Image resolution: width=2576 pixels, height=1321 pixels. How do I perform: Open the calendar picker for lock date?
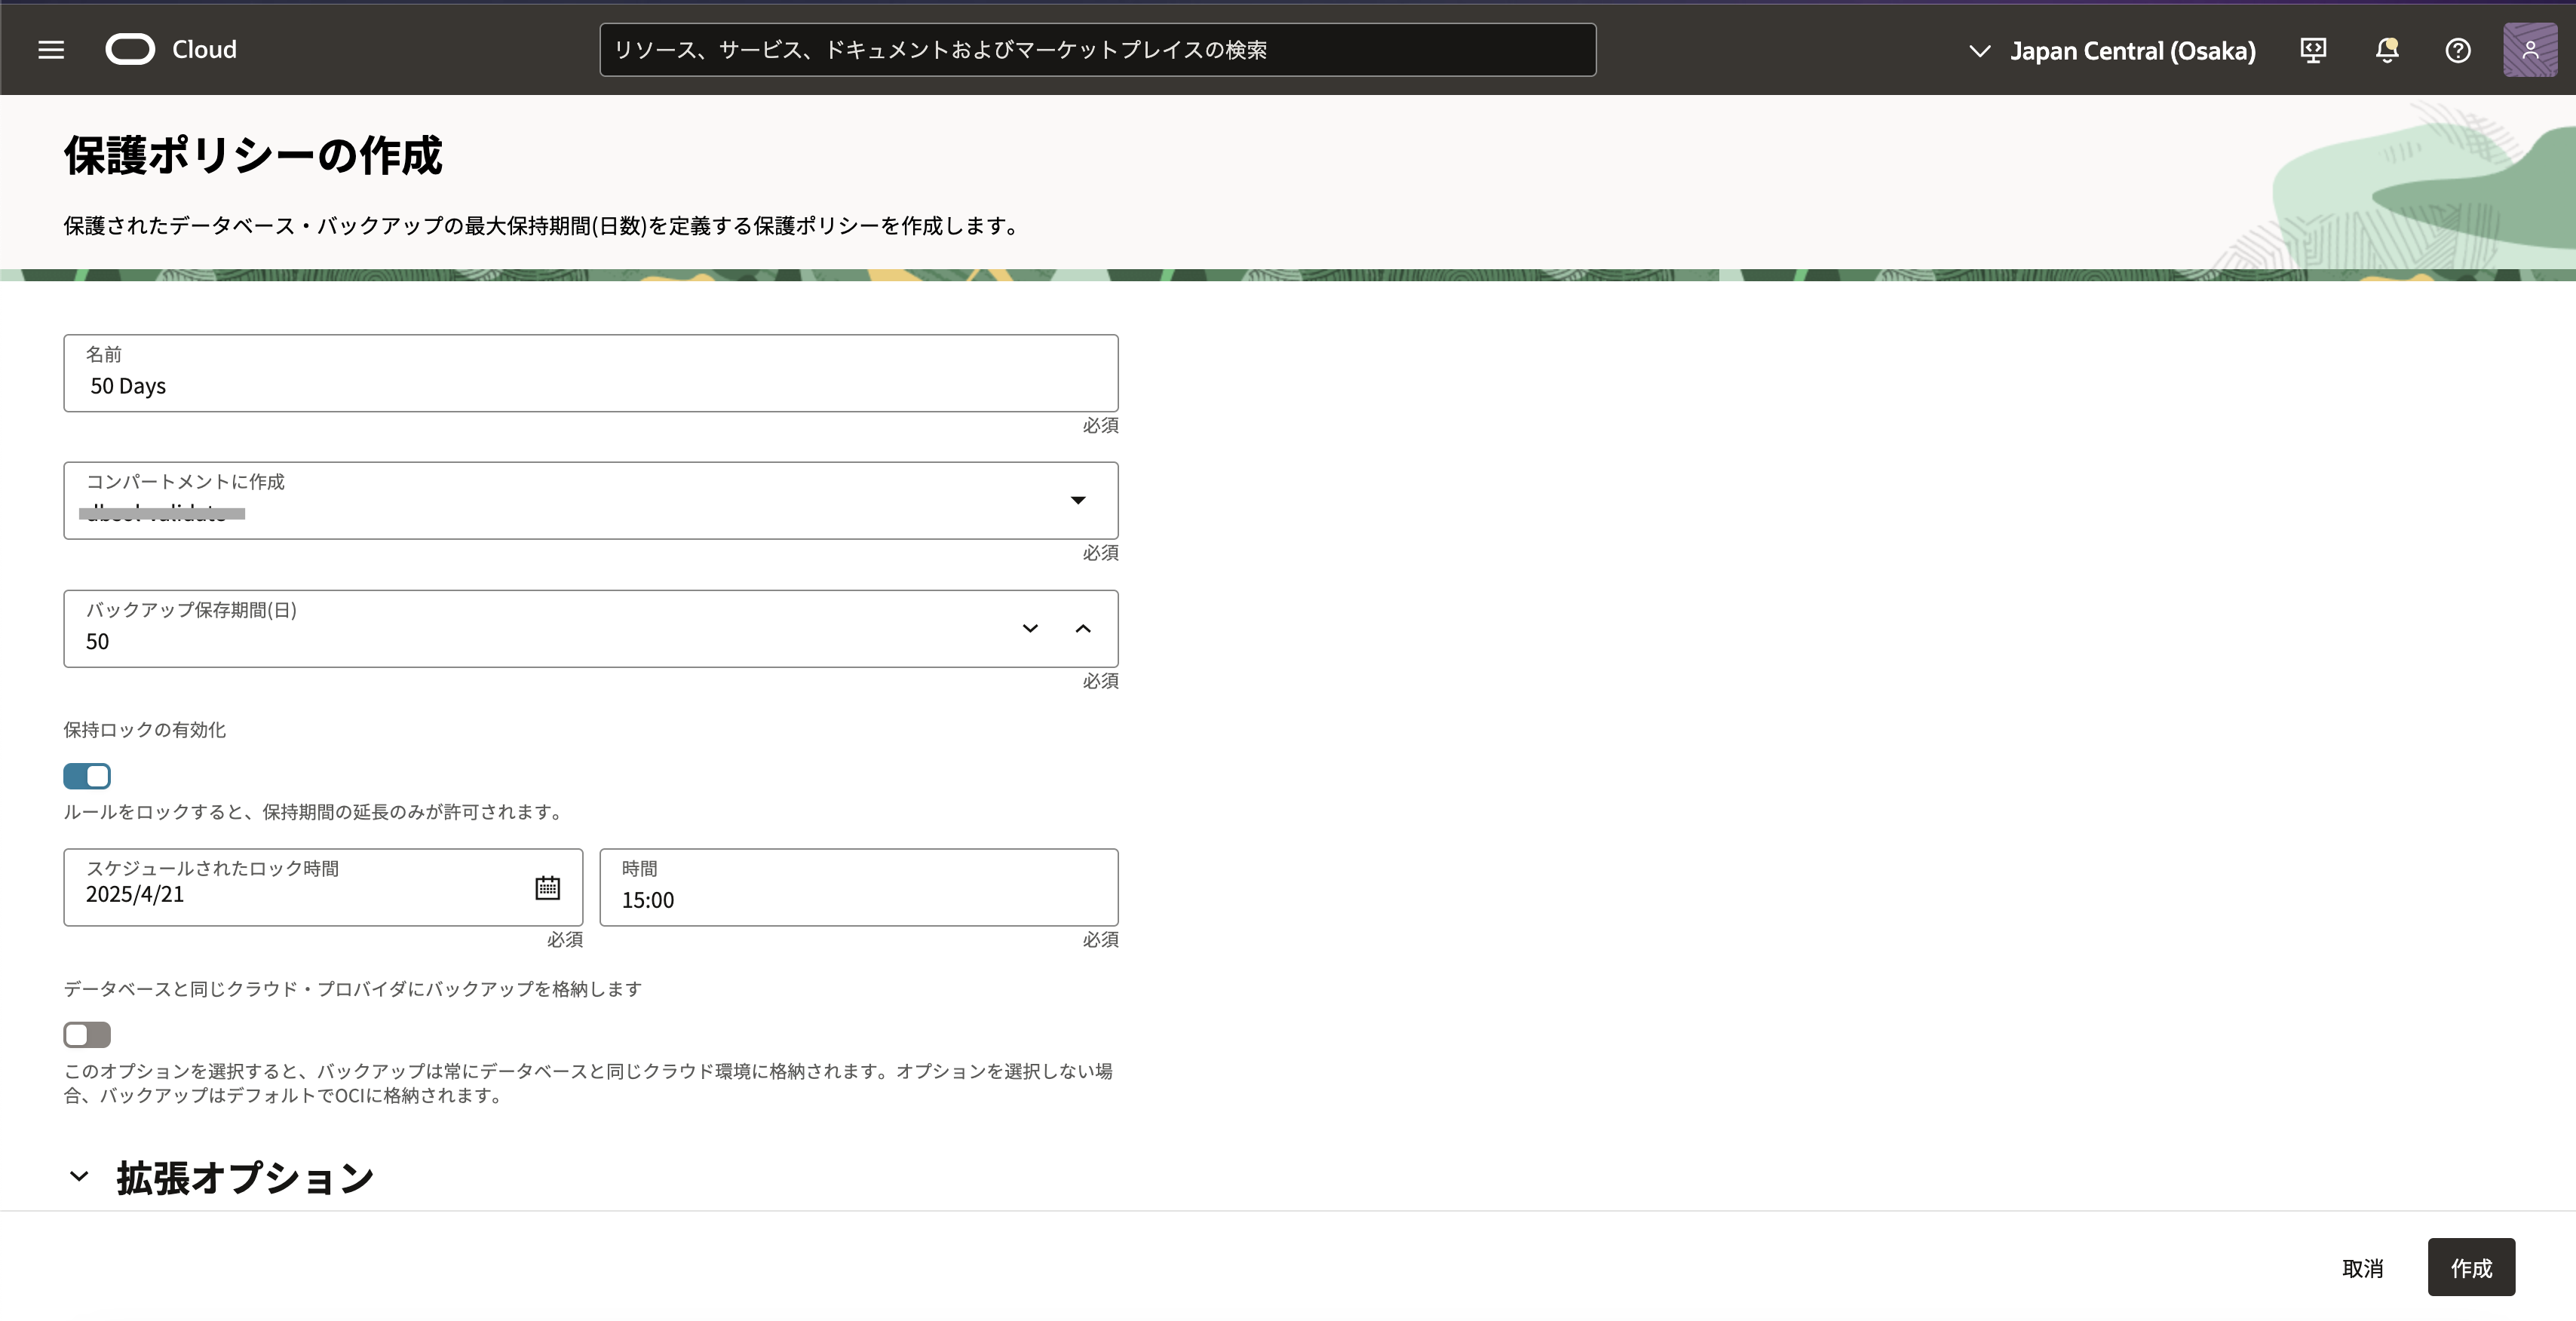tap(547, 887)
